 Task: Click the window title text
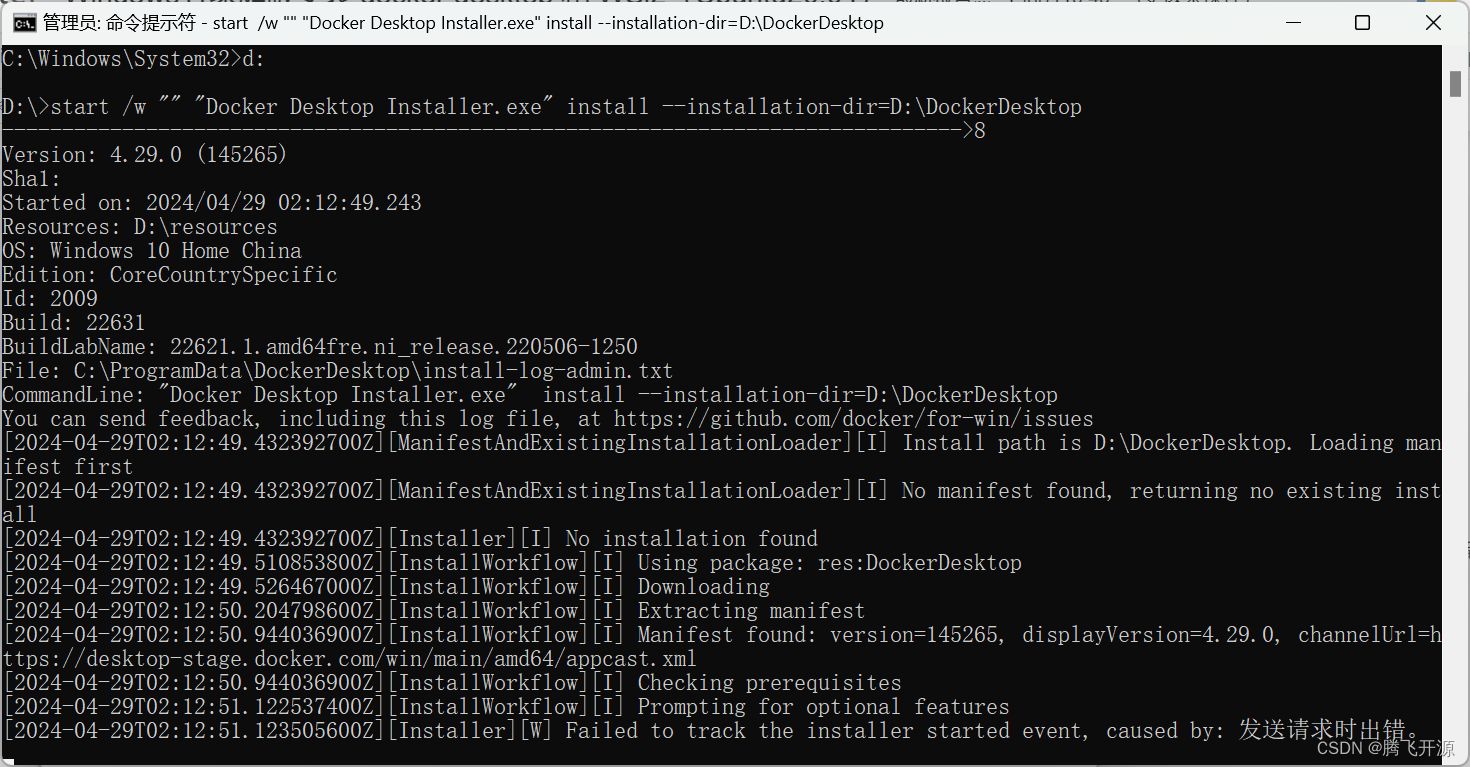[x=463, y=23]
